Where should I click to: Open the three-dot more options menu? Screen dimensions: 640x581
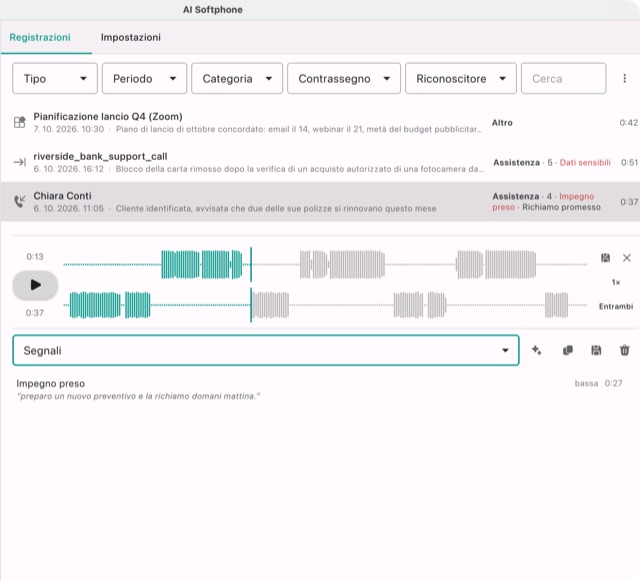624,78
